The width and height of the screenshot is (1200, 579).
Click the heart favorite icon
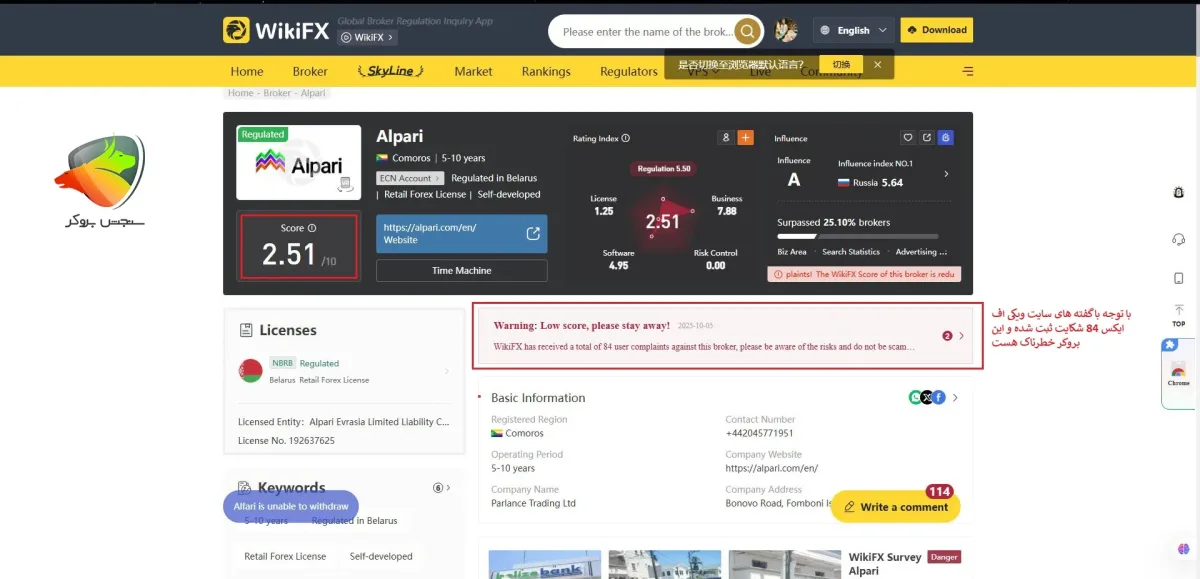pos(908,138)
